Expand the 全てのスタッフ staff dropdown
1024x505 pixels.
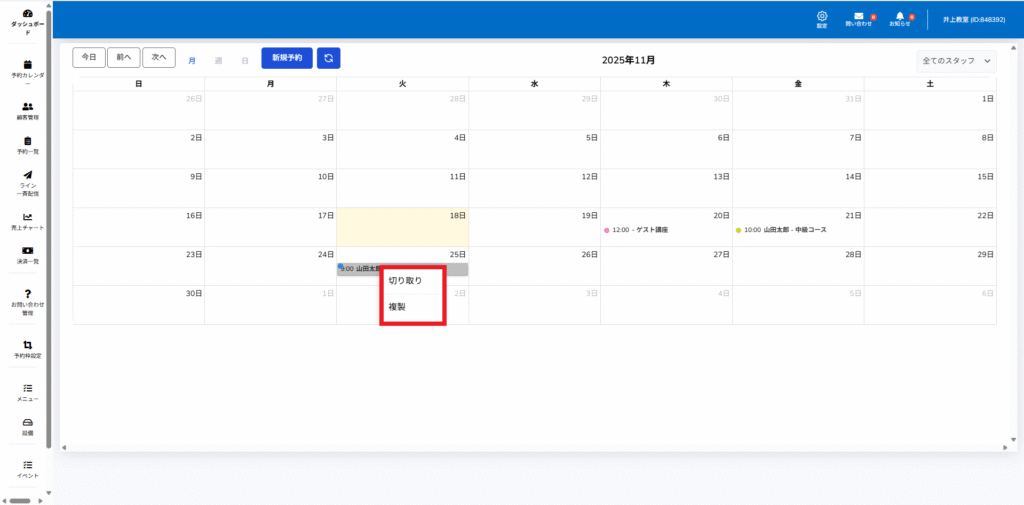(956, 61)
